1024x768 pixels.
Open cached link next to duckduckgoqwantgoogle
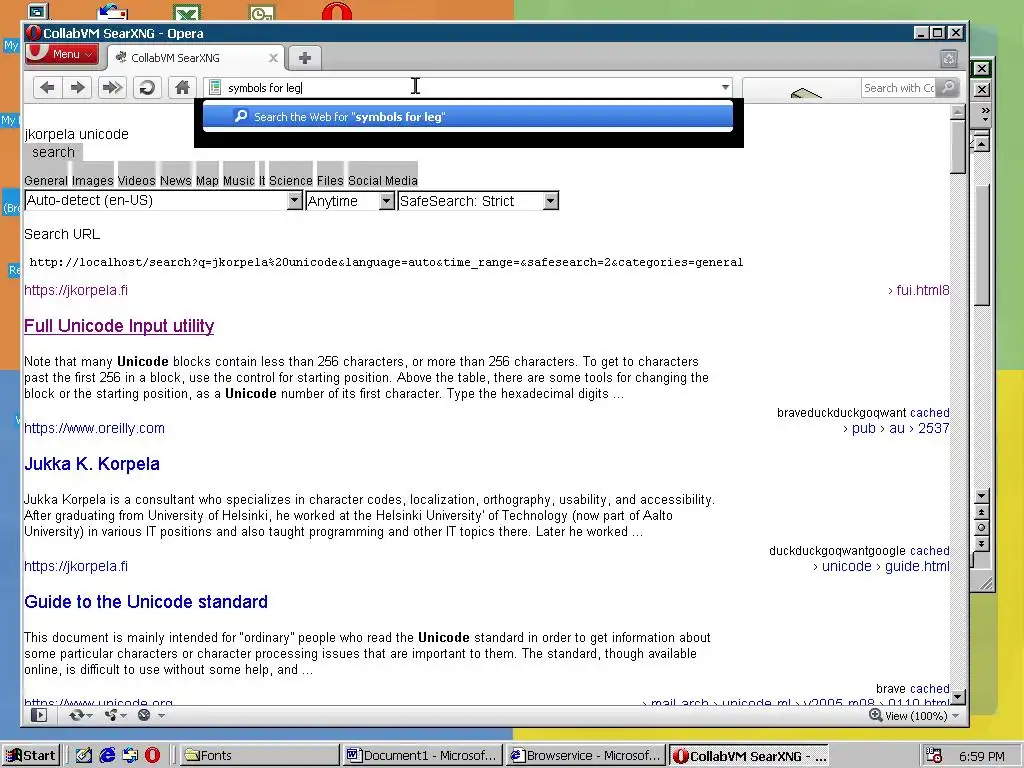[929, 551]
